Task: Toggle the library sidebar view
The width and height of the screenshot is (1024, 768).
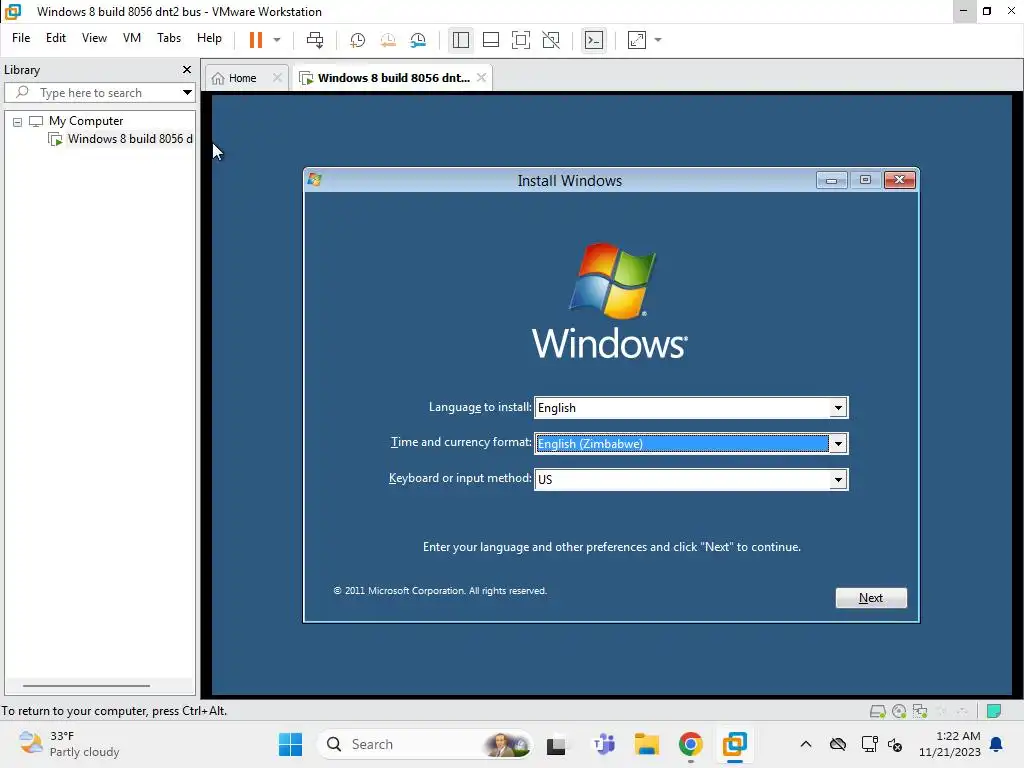Action: [x=460, y=40]
